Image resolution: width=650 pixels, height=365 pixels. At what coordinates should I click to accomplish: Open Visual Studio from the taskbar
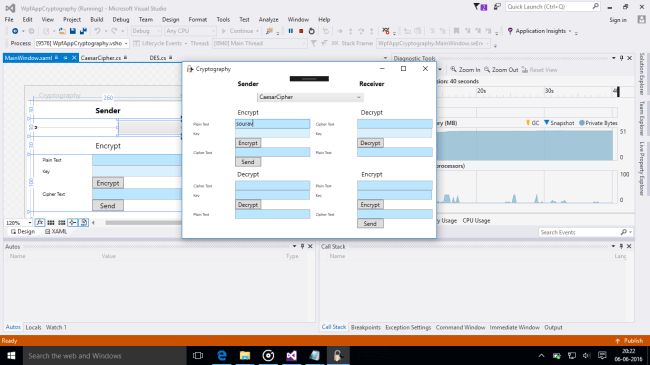pos(291,355)
